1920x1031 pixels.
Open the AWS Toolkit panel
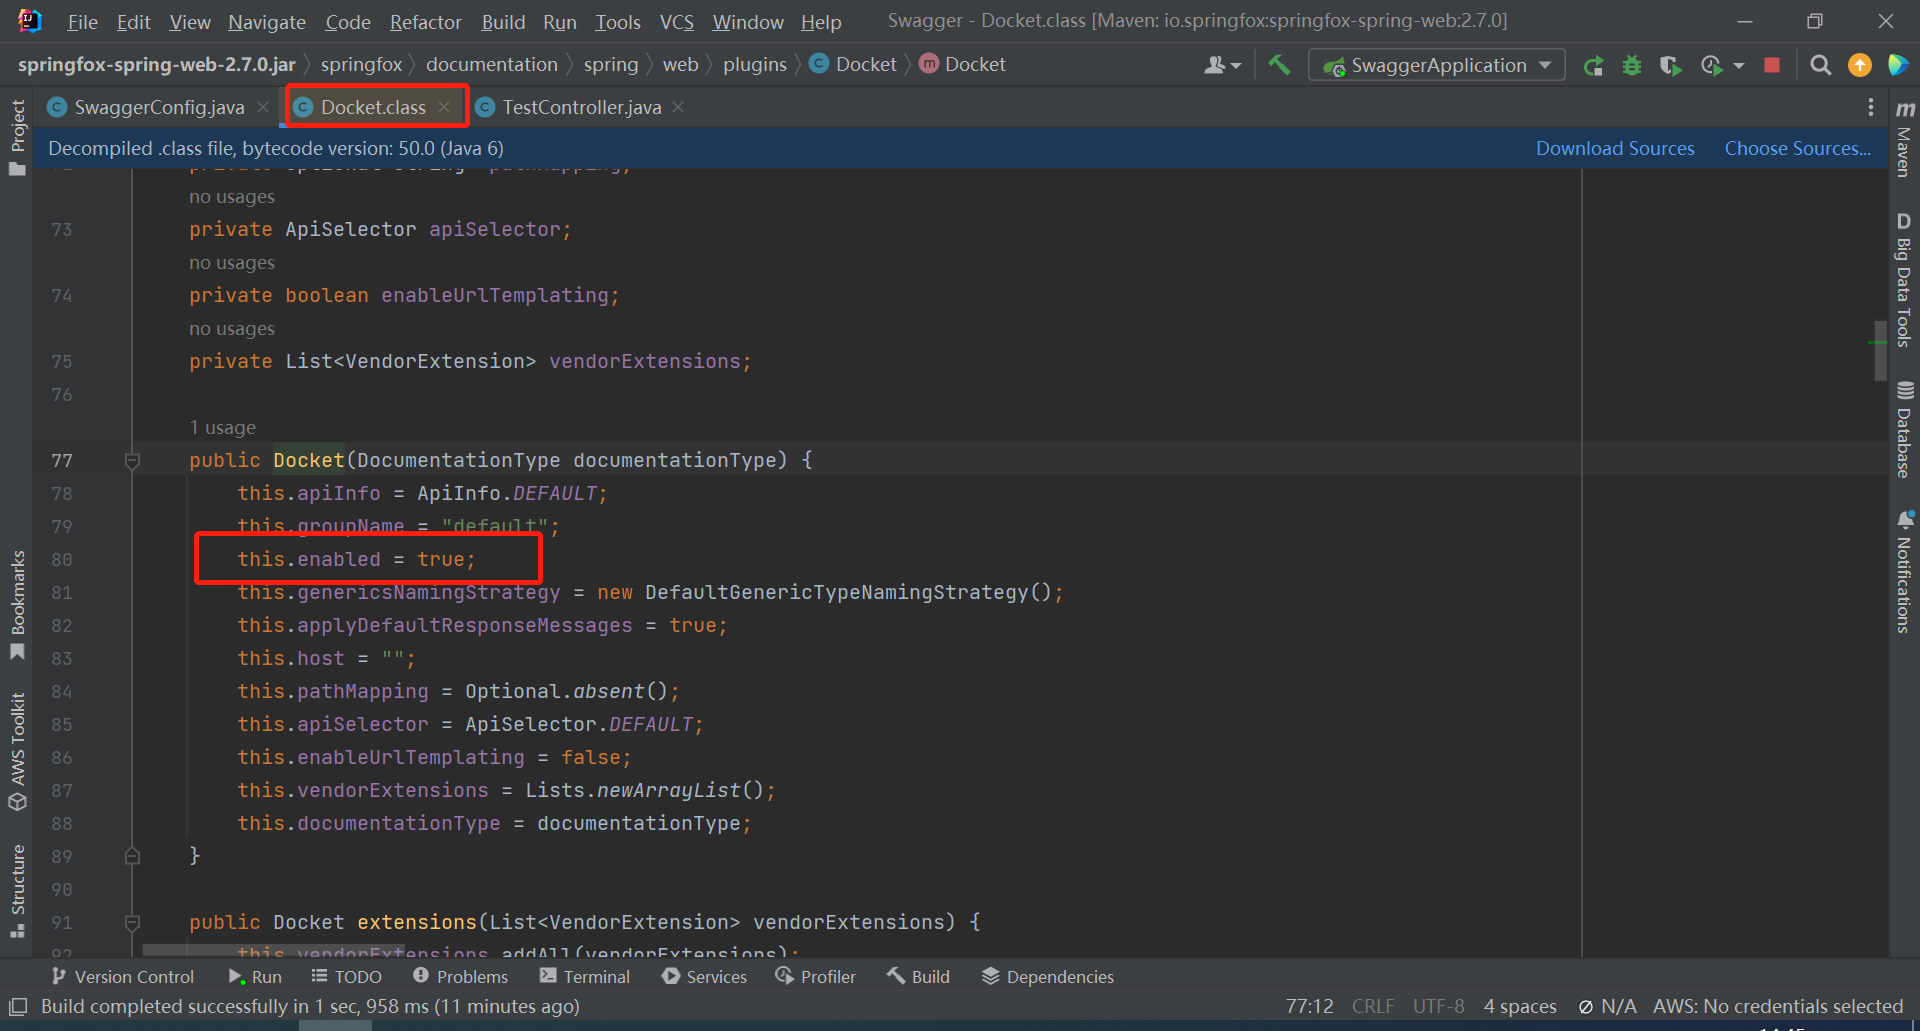pos(17,751)
